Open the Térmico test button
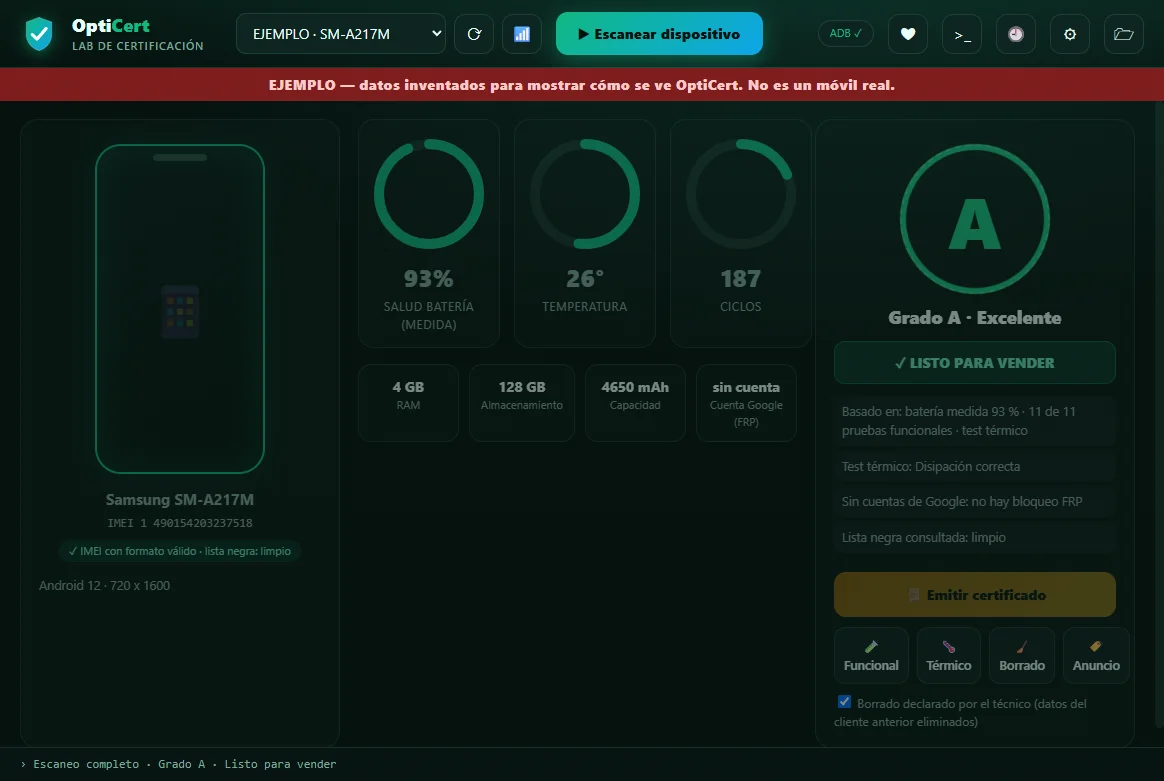The image size is (1164, 781). coord(949,656)
